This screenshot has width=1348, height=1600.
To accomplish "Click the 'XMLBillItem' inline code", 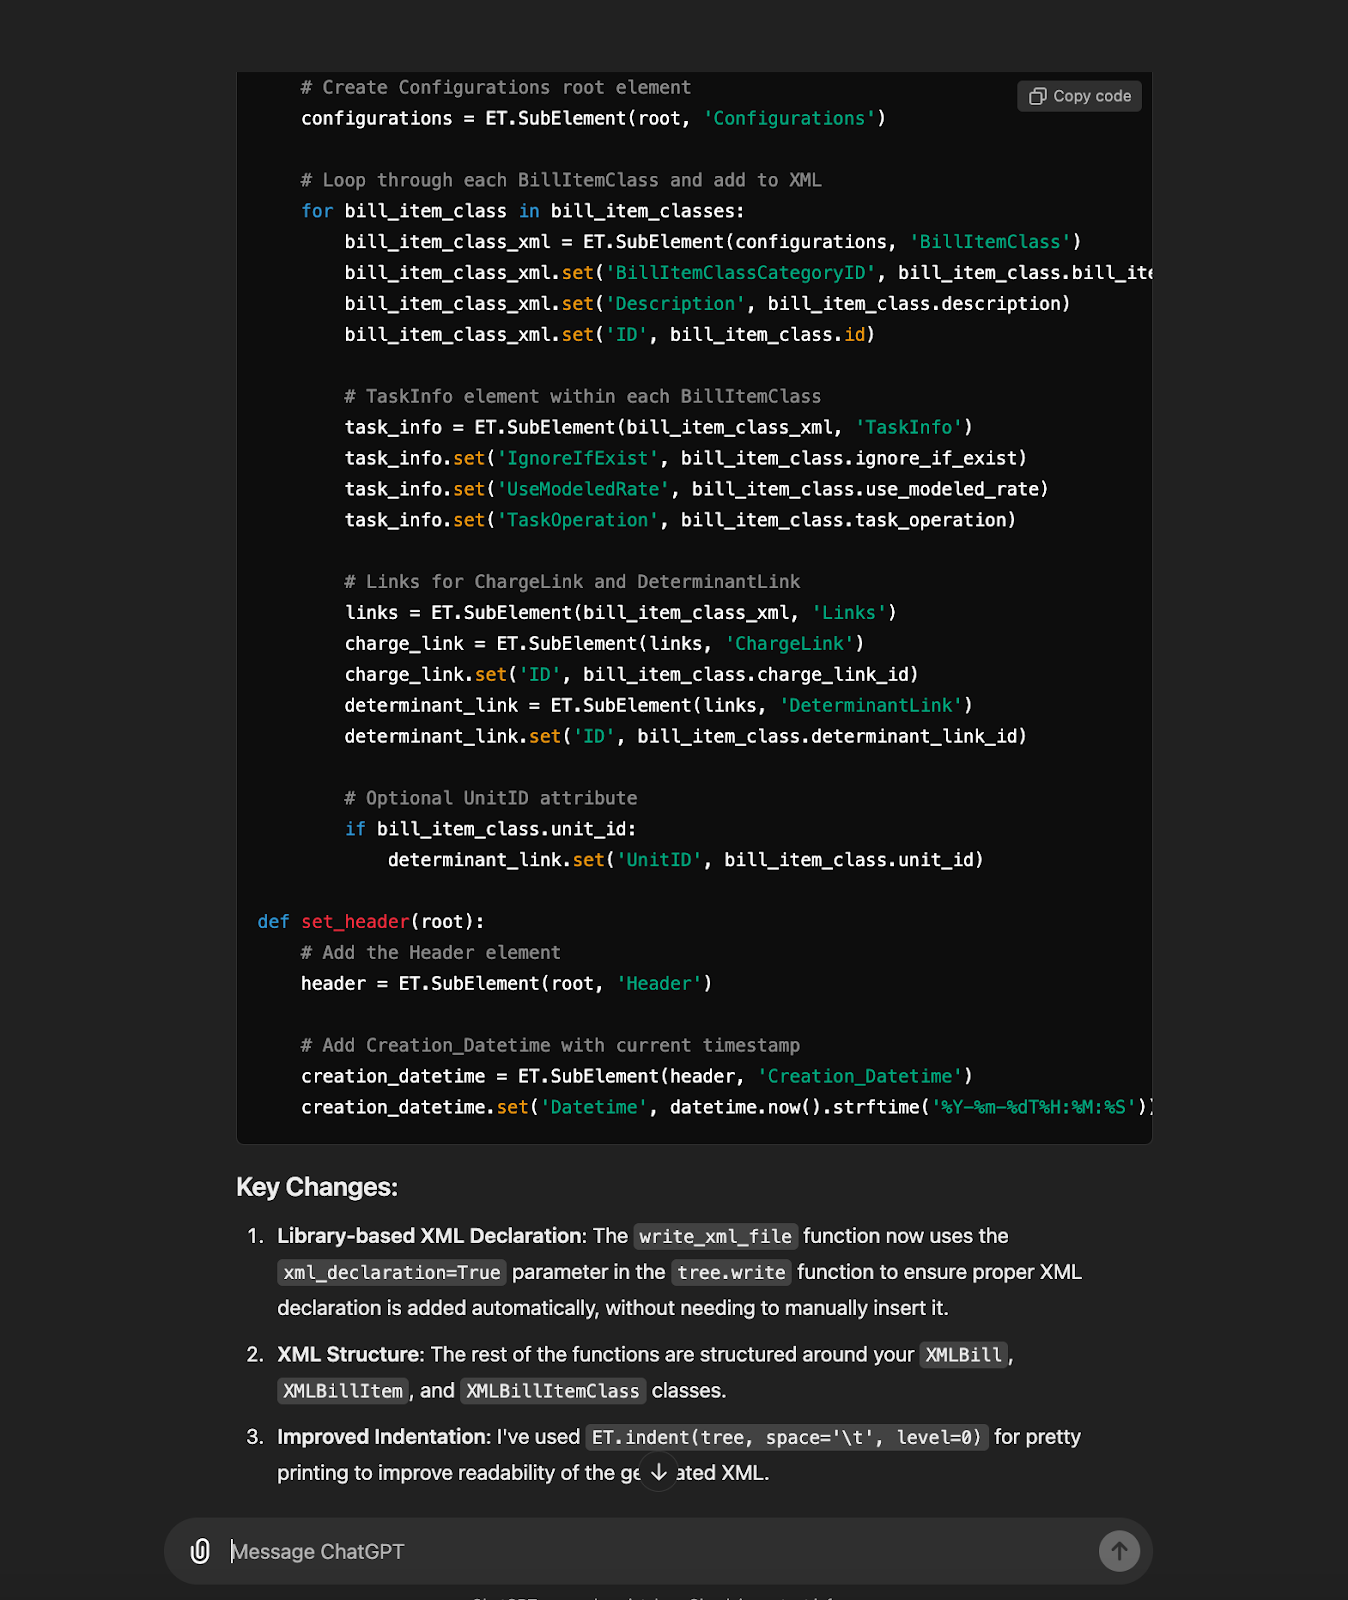I will (343, 1390).
